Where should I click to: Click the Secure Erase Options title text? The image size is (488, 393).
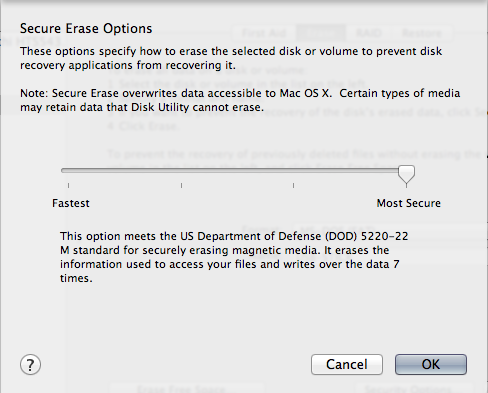(86, 29)
